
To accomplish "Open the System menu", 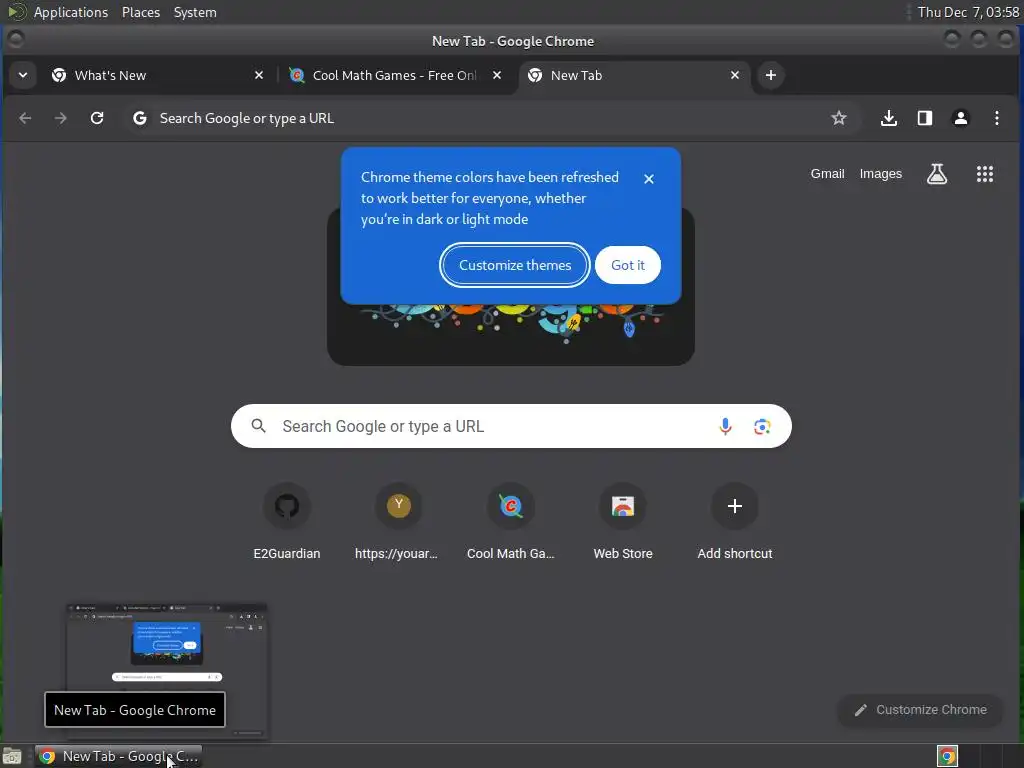I will [x=195, y=12].
